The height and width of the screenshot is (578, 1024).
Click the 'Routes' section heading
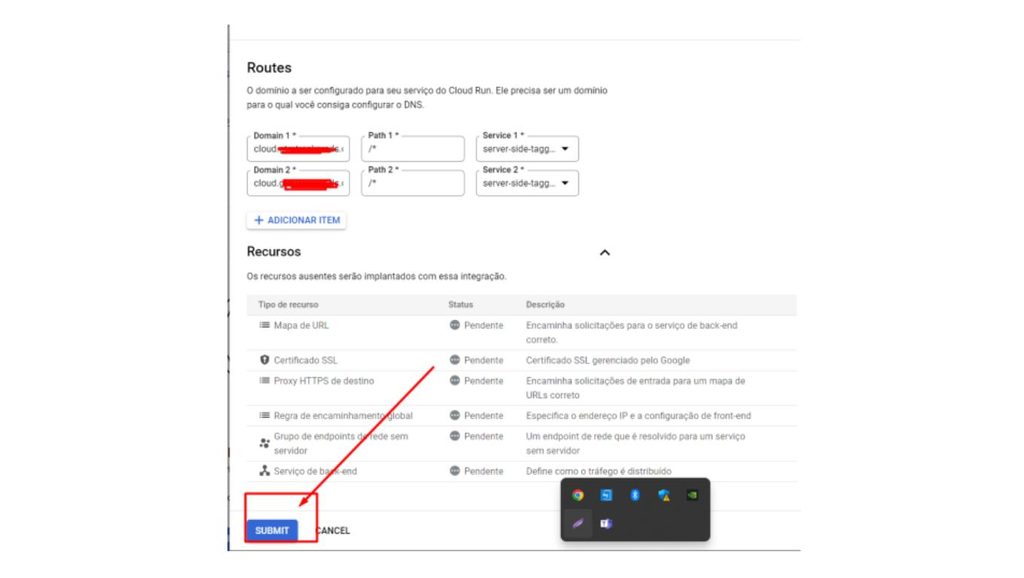269,68
